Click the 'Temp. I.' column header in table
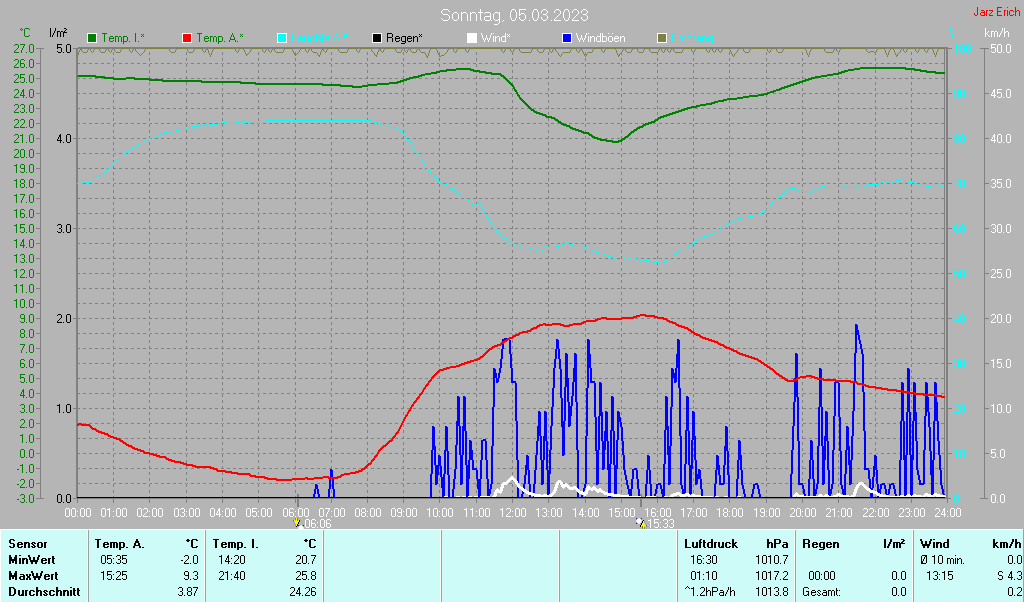Image resolution: width=1024 pixels, height=602 pixels. pyautogui.click(x=236, y=544)
